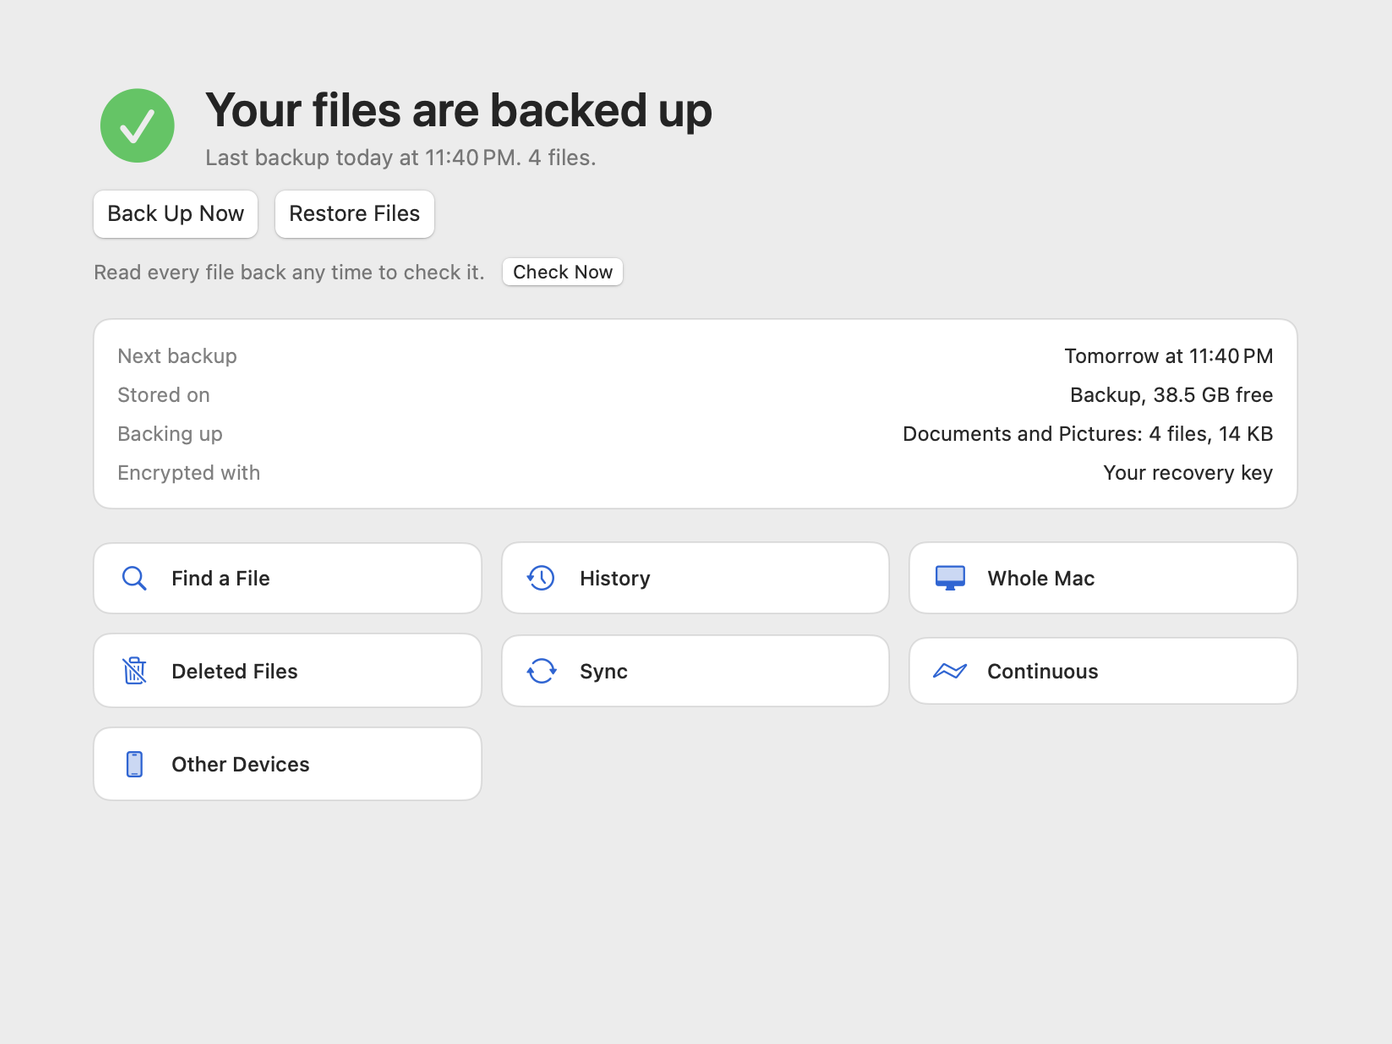Choose the Whole Mac card
Viewport: 1392px width, 1044px height.
point(1103,578)
